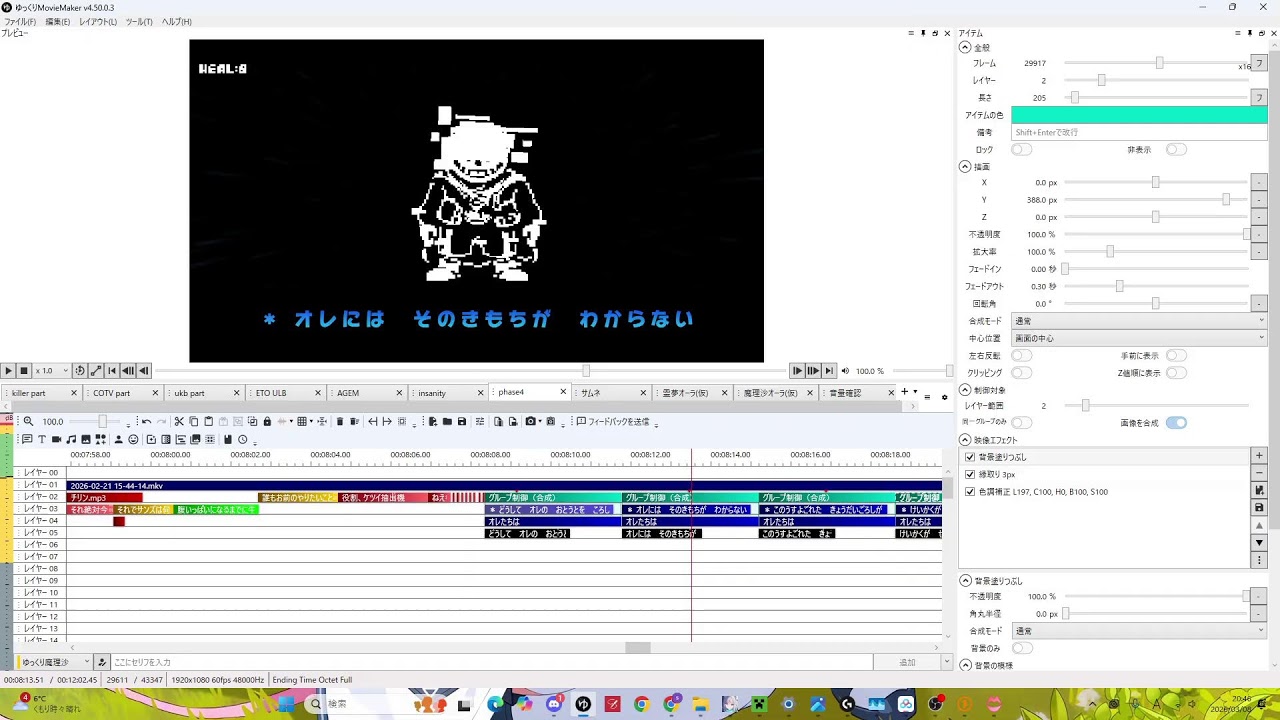Viewport: 1280px width, 720px height.
Task: Take preview snapshot with camera icon
Action: [529, 421]
